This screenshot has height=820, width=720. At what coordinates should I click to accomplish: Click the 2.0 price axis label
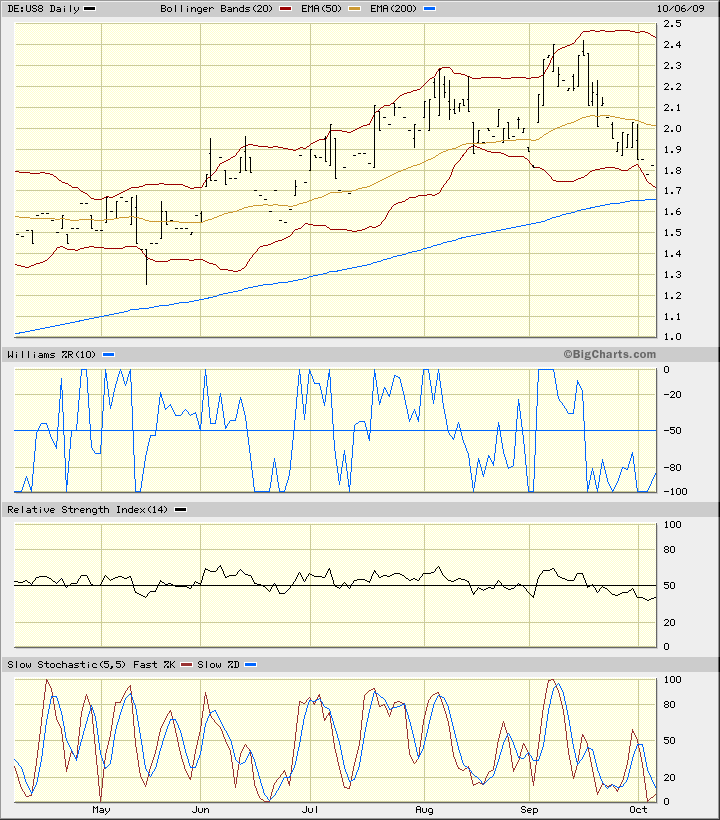coord(672,128)
